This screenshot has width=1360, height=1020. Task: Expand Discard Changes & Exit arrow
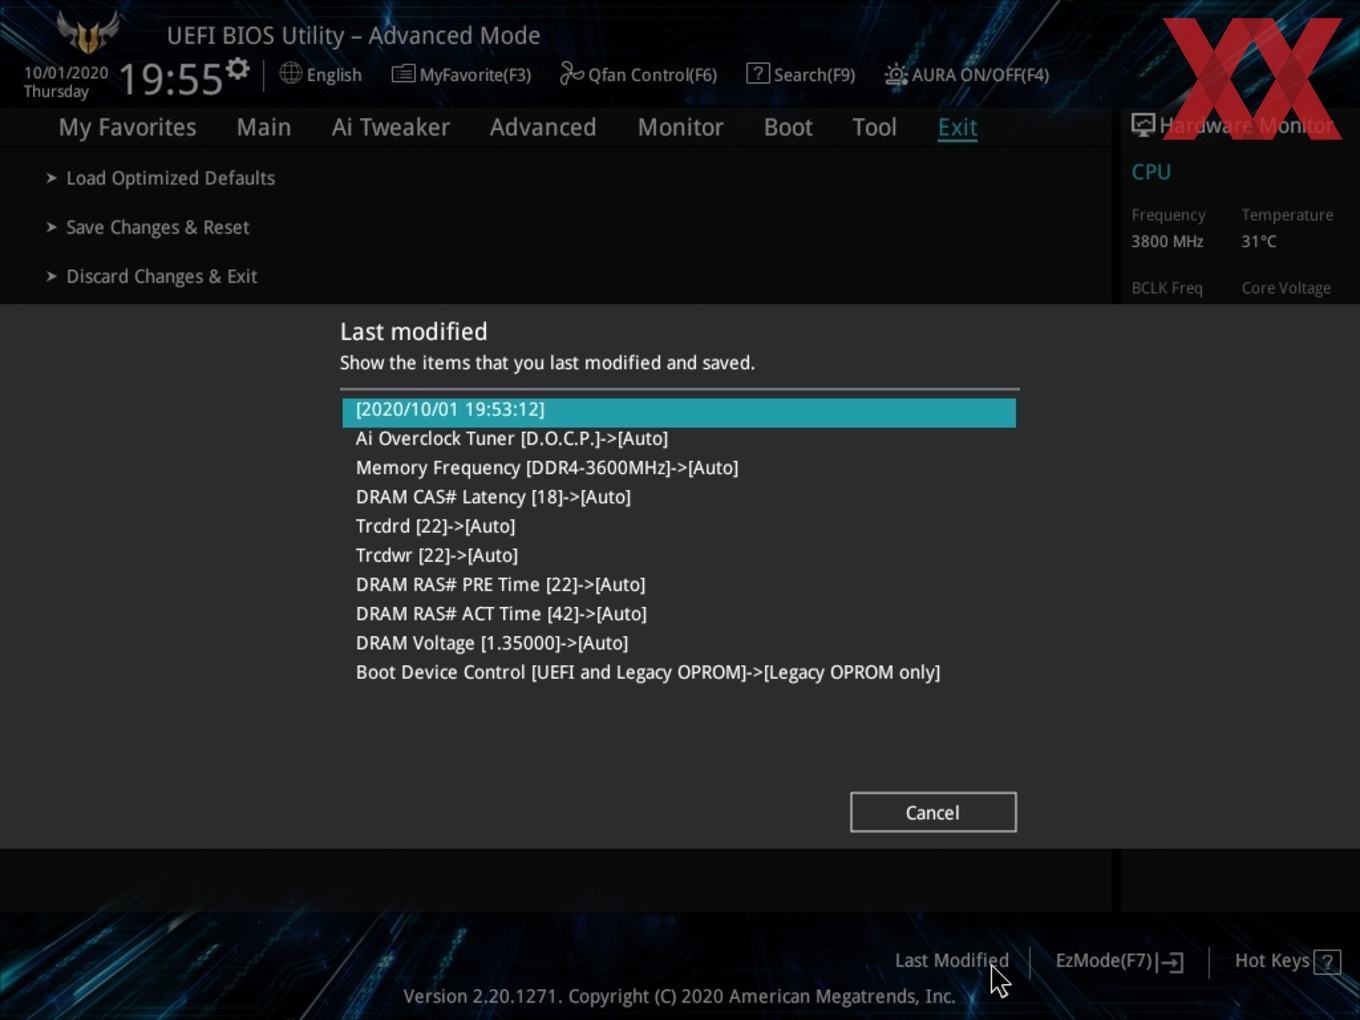(51, 276)
